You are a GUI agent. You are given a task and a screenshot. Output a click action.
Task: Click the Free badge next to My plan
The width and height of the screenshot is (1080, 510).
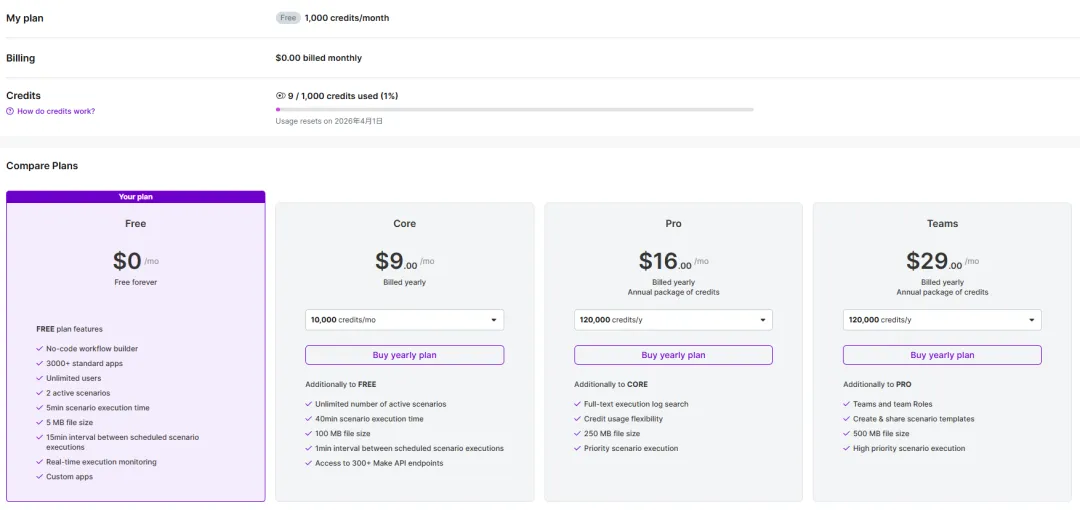click(x=288, y=18)
